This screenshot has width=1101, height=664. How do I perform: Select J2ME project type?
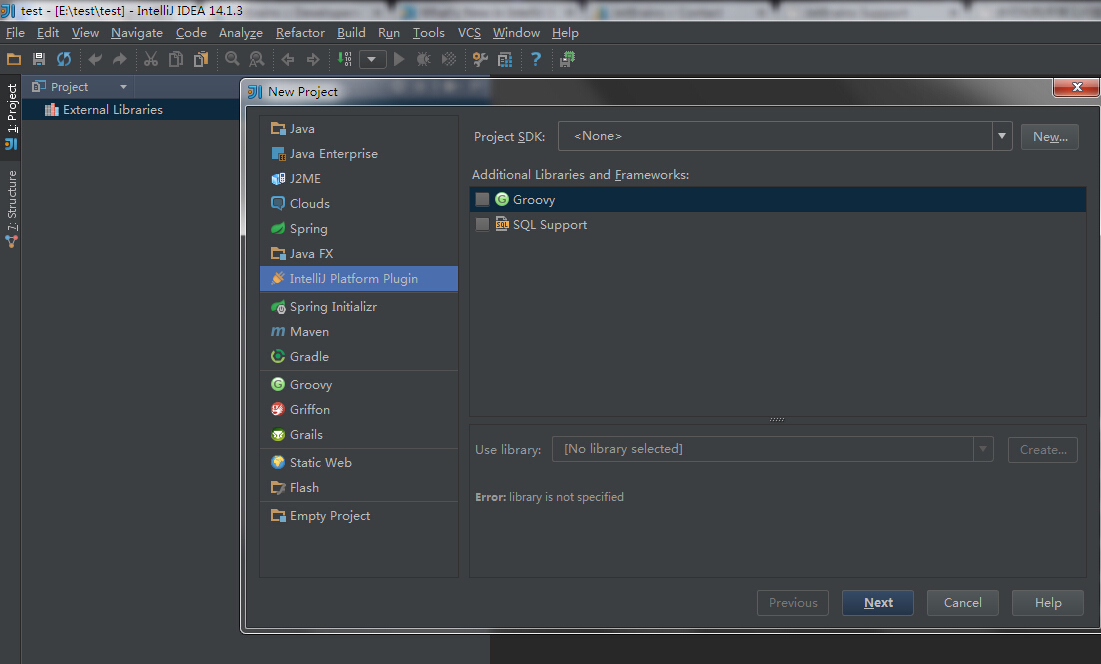point(359,179)
